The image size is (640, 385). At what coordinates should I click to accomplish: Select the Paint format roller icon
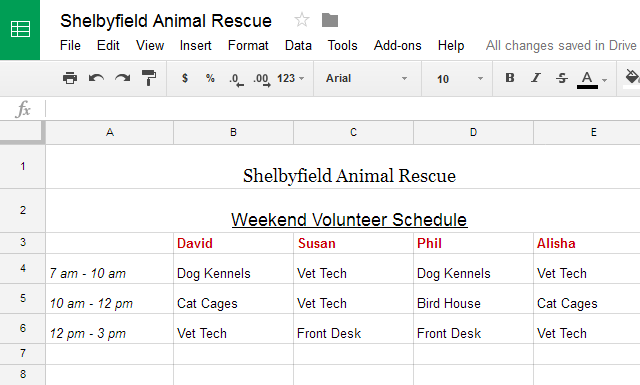pos(149,78)
